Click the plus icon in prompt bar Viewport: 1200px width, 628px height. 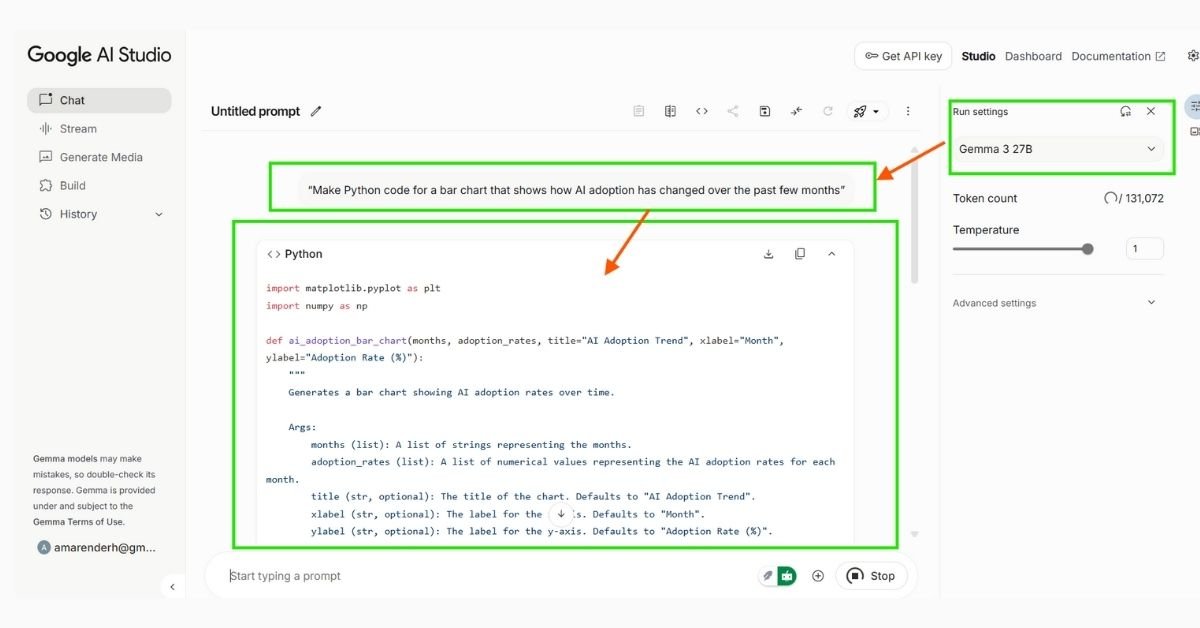818,576
